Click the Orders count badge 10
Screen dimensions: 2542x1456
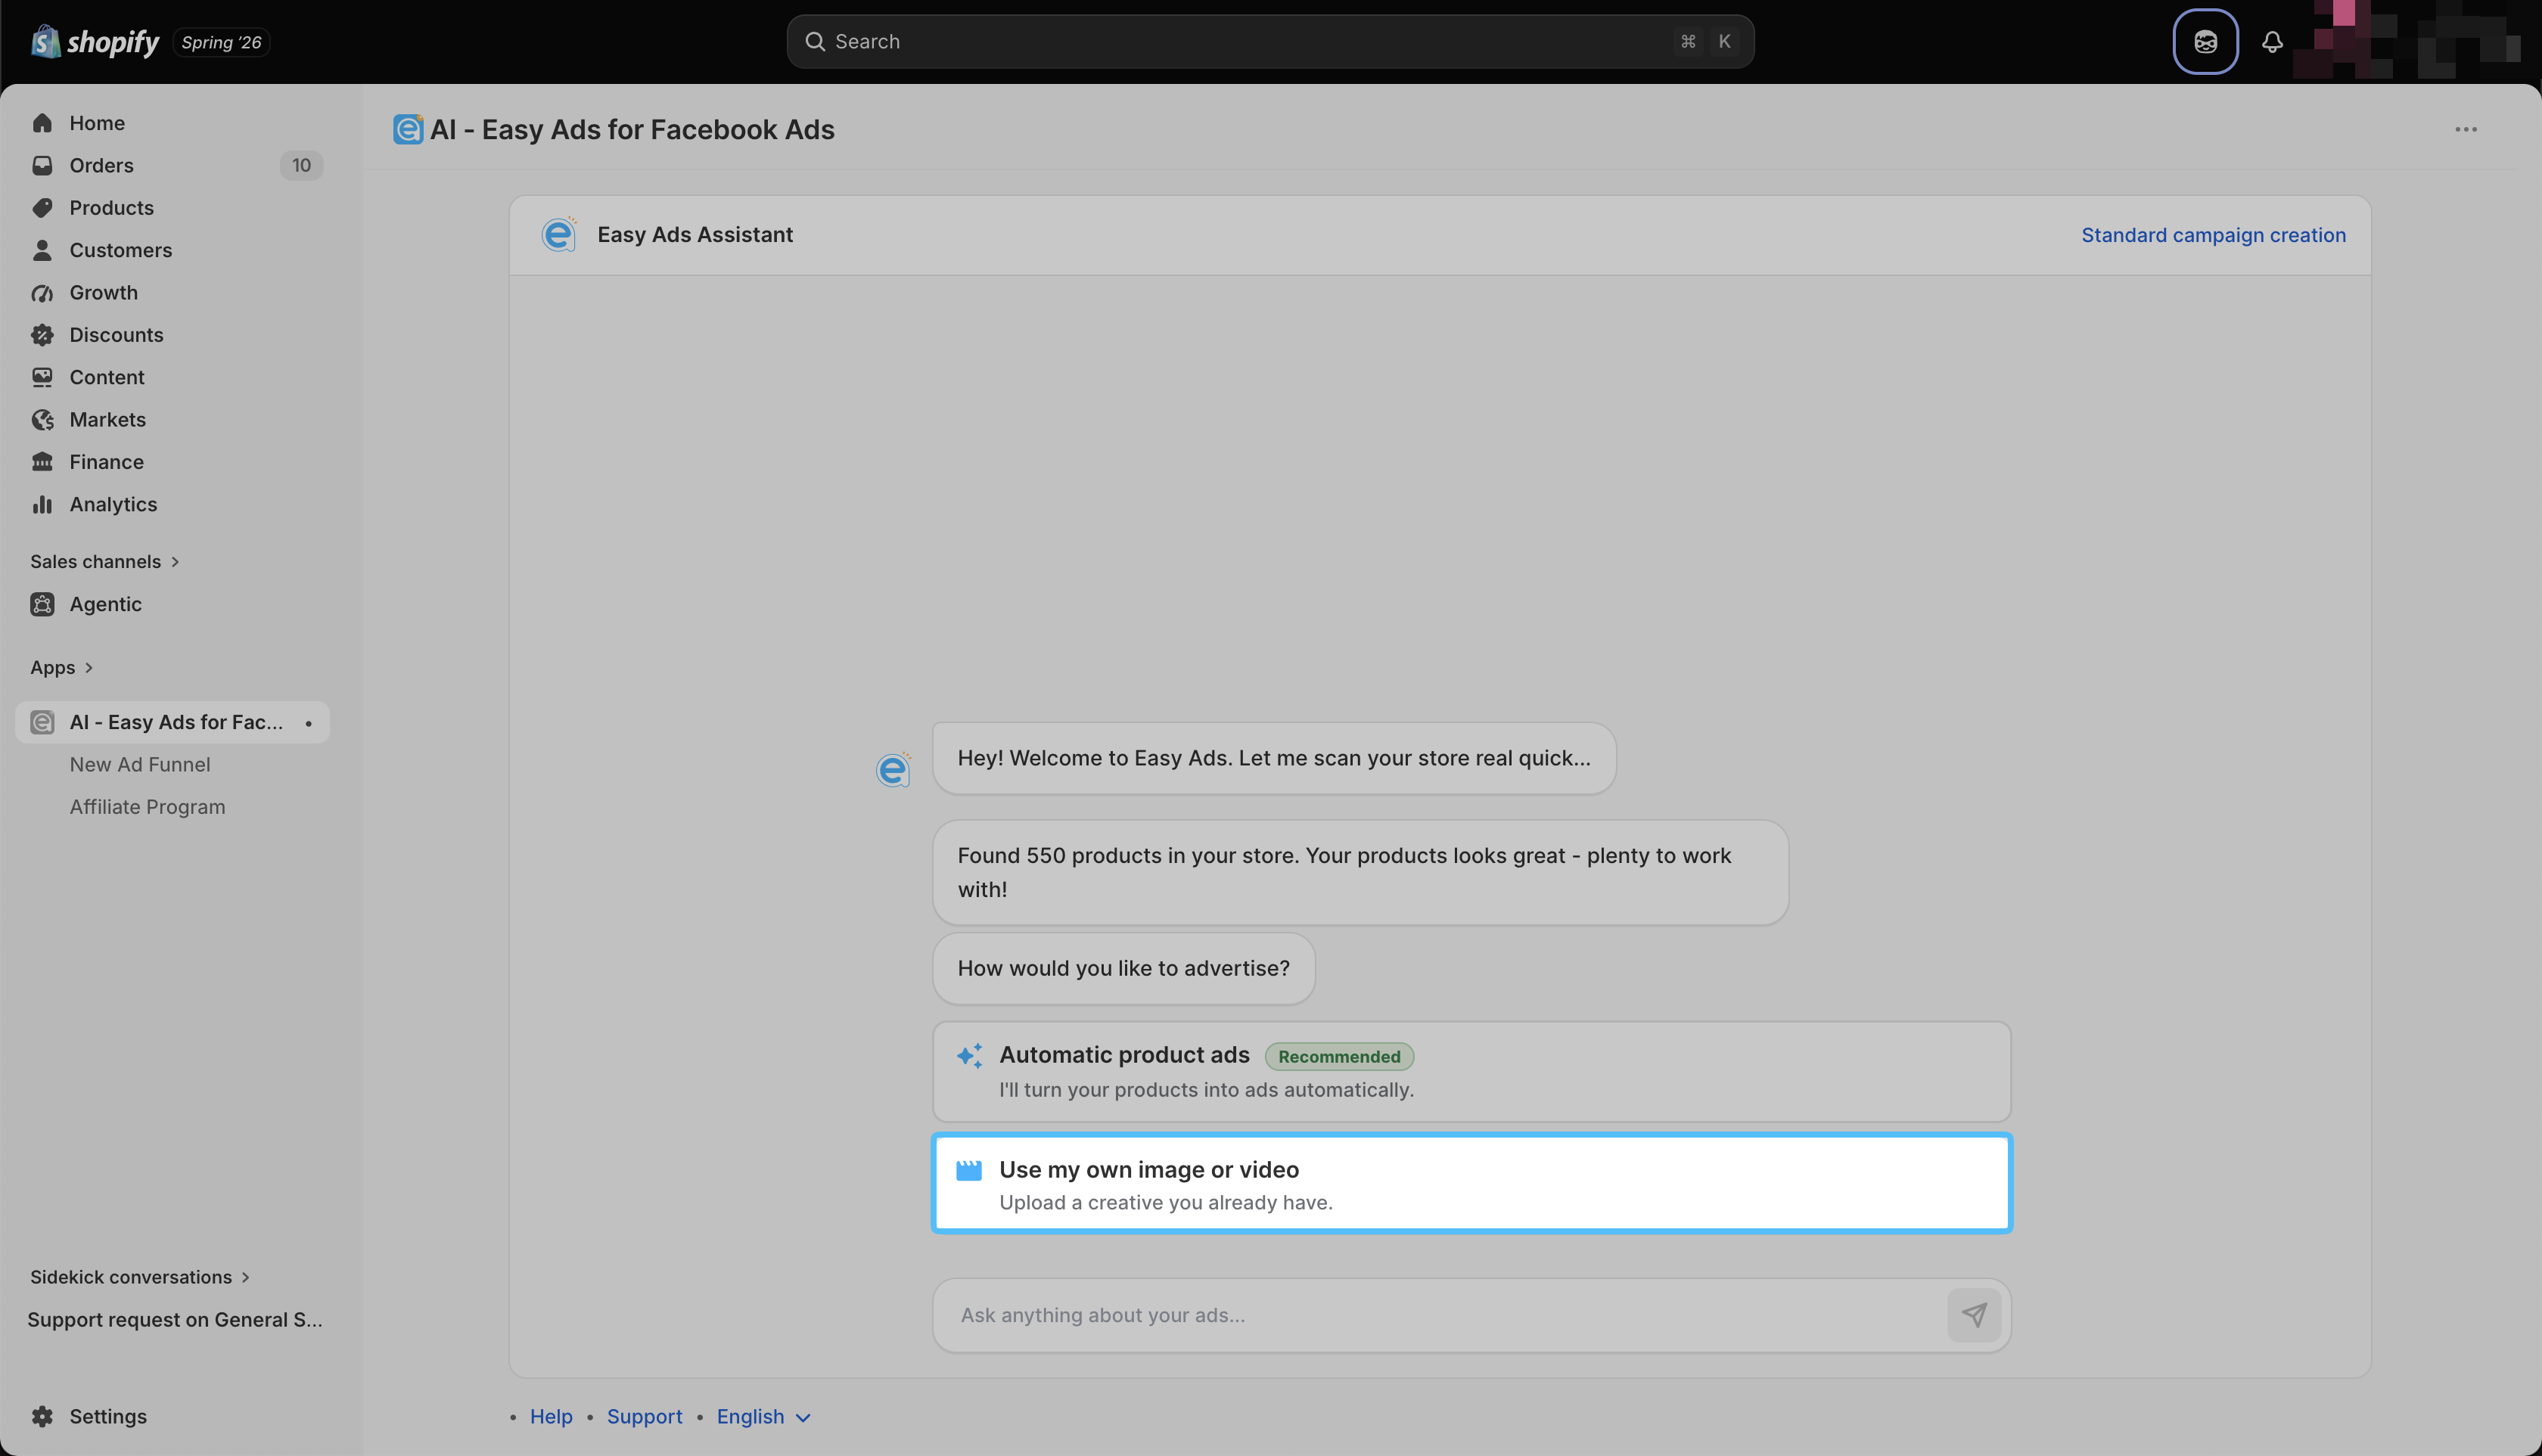(x=301, y=165)
